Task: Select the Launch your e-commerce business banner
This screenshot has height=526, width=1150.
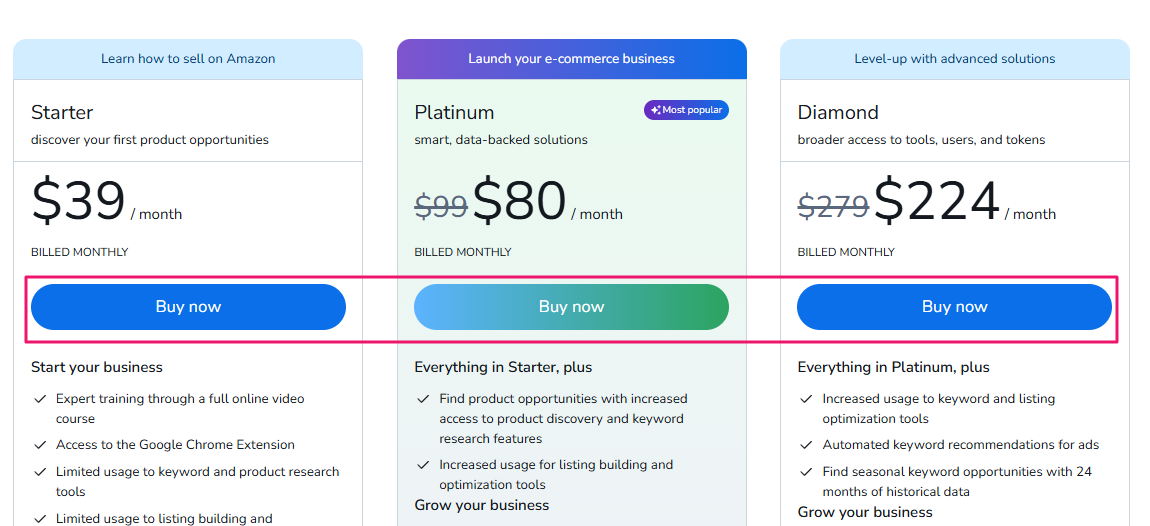Action: pos(571,59)
